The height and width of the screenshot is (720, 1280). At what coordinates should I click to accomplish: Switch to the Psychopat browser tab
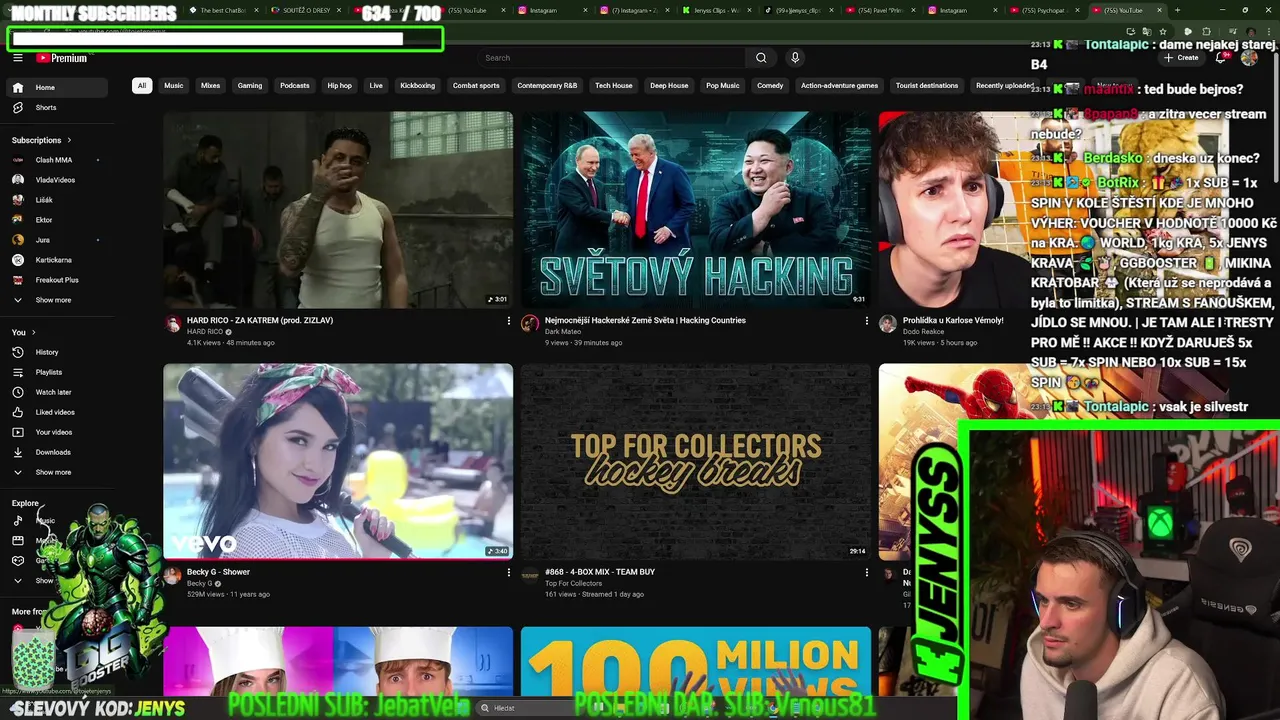[x=1045, y=10]
